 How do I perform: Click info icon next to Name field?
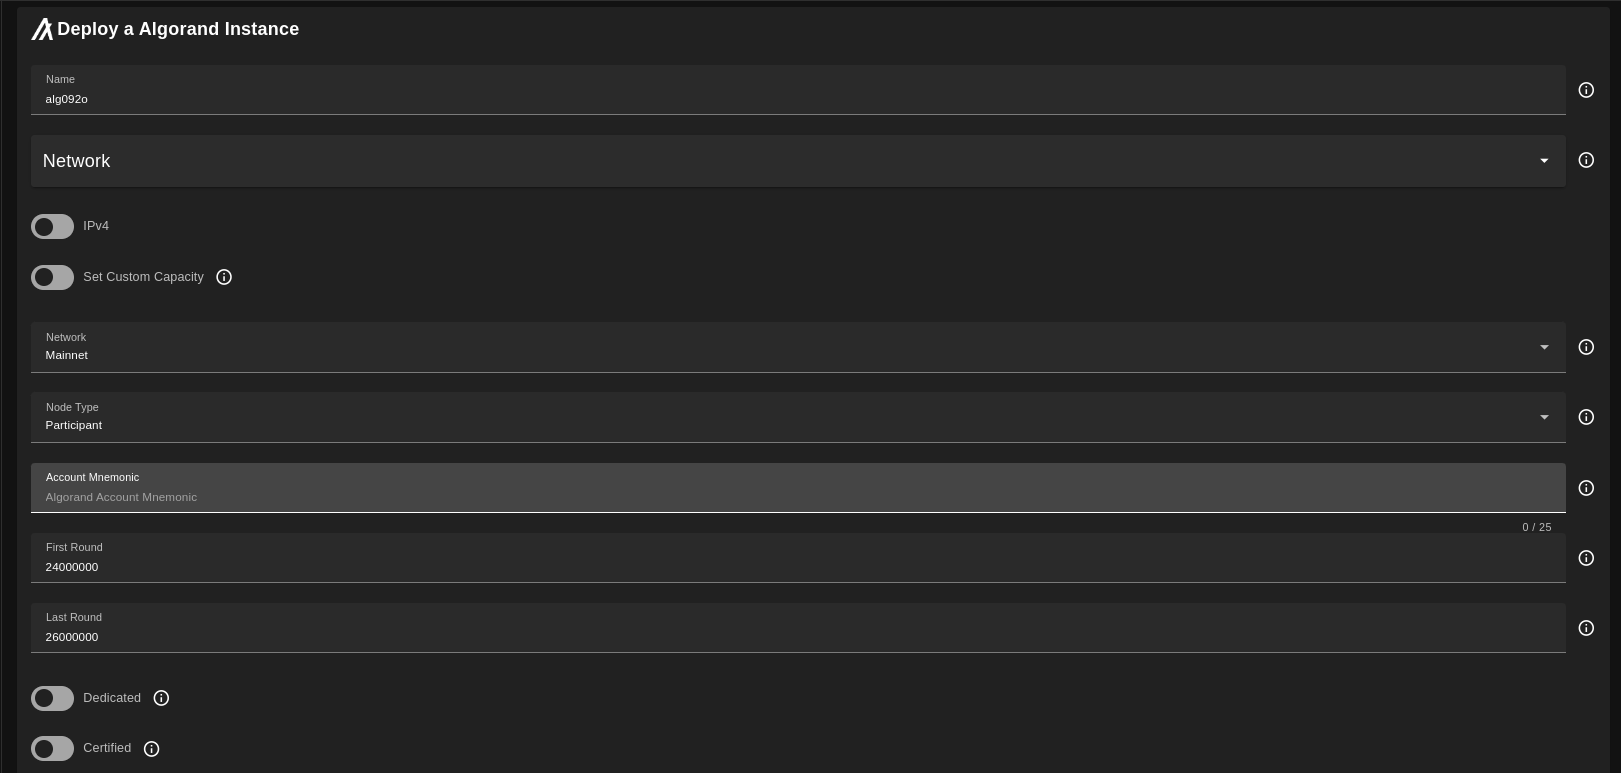pyautogui.click(x=1586, y=90)
